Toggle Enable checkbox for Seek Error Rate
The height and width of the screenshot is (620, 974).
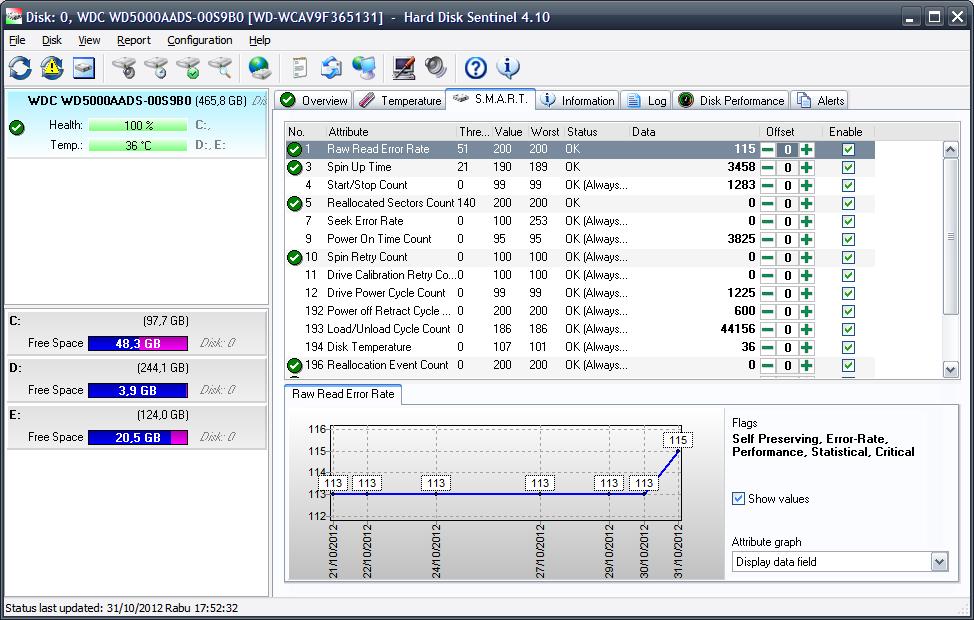coord(848,221)
